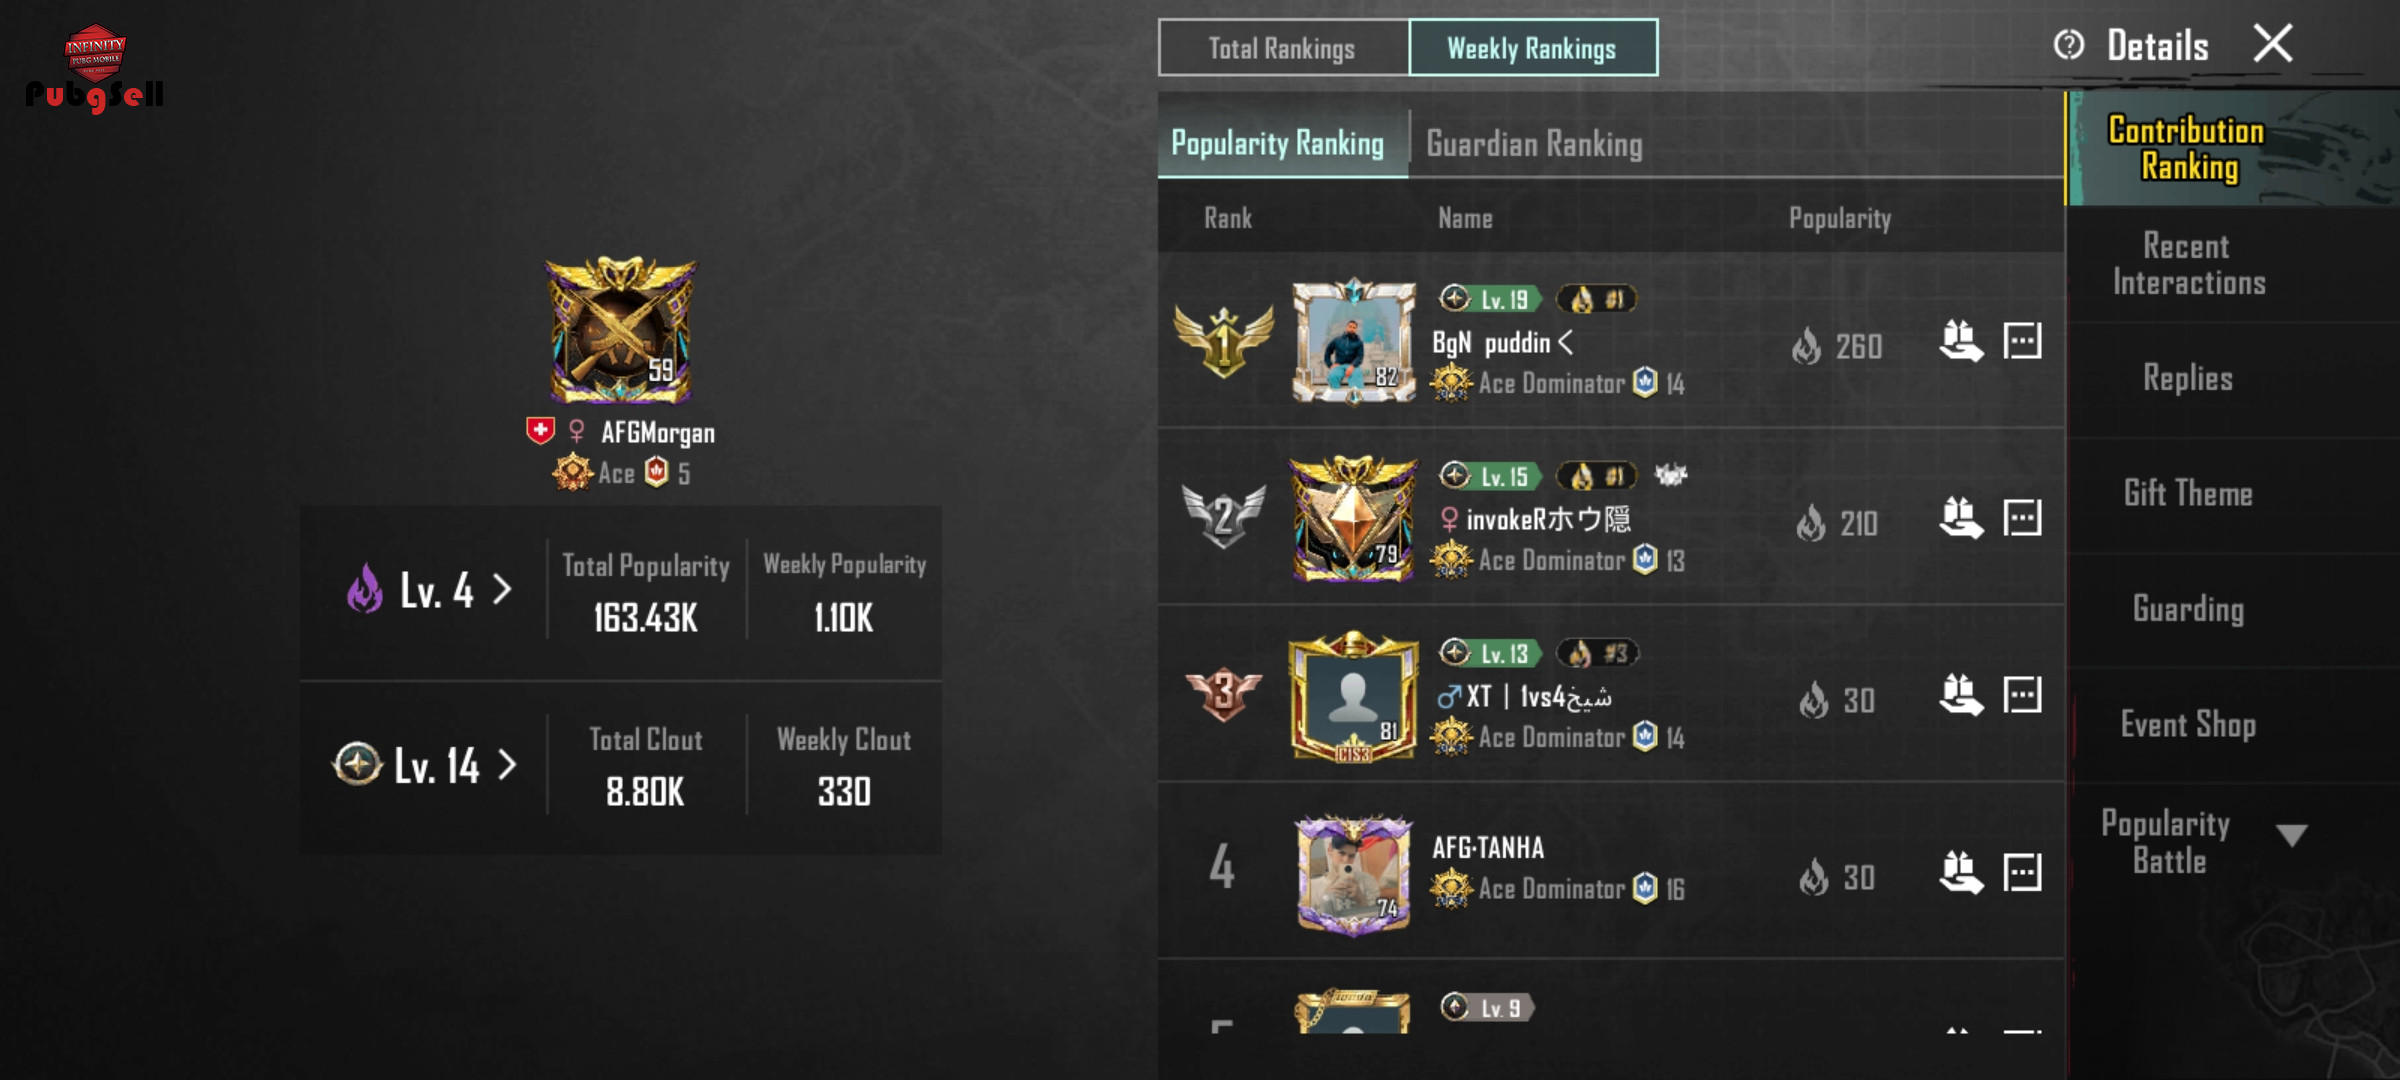Select the Popularity Ranking tab
This screenshot has height=1080, width=2400.
click(x=1278, y=143)
